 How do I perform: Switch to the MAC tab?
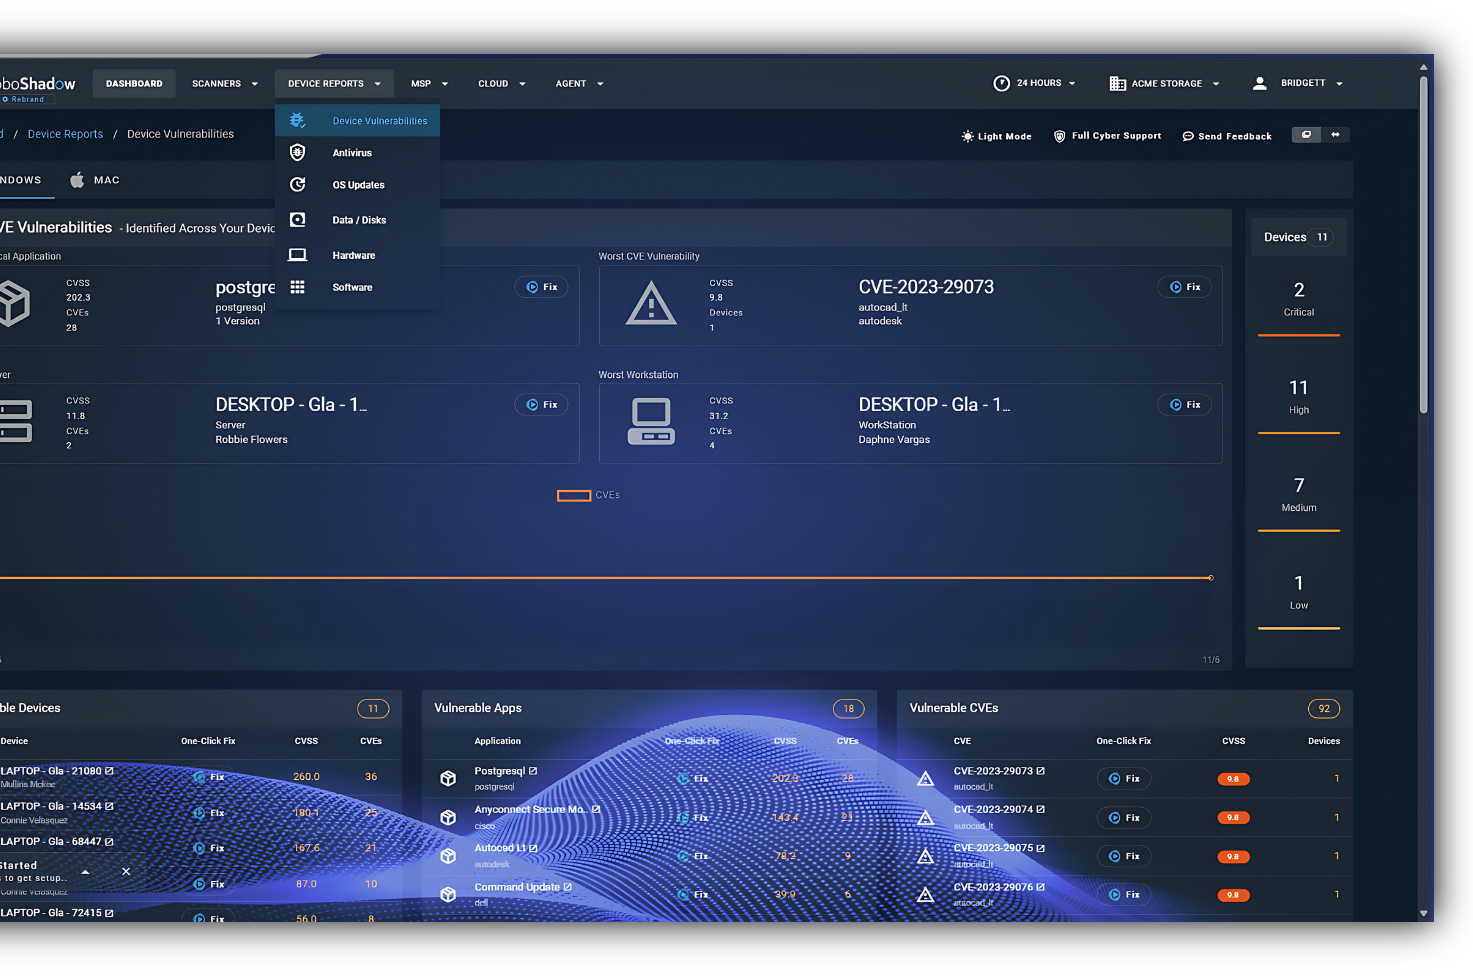click(94, 180)
